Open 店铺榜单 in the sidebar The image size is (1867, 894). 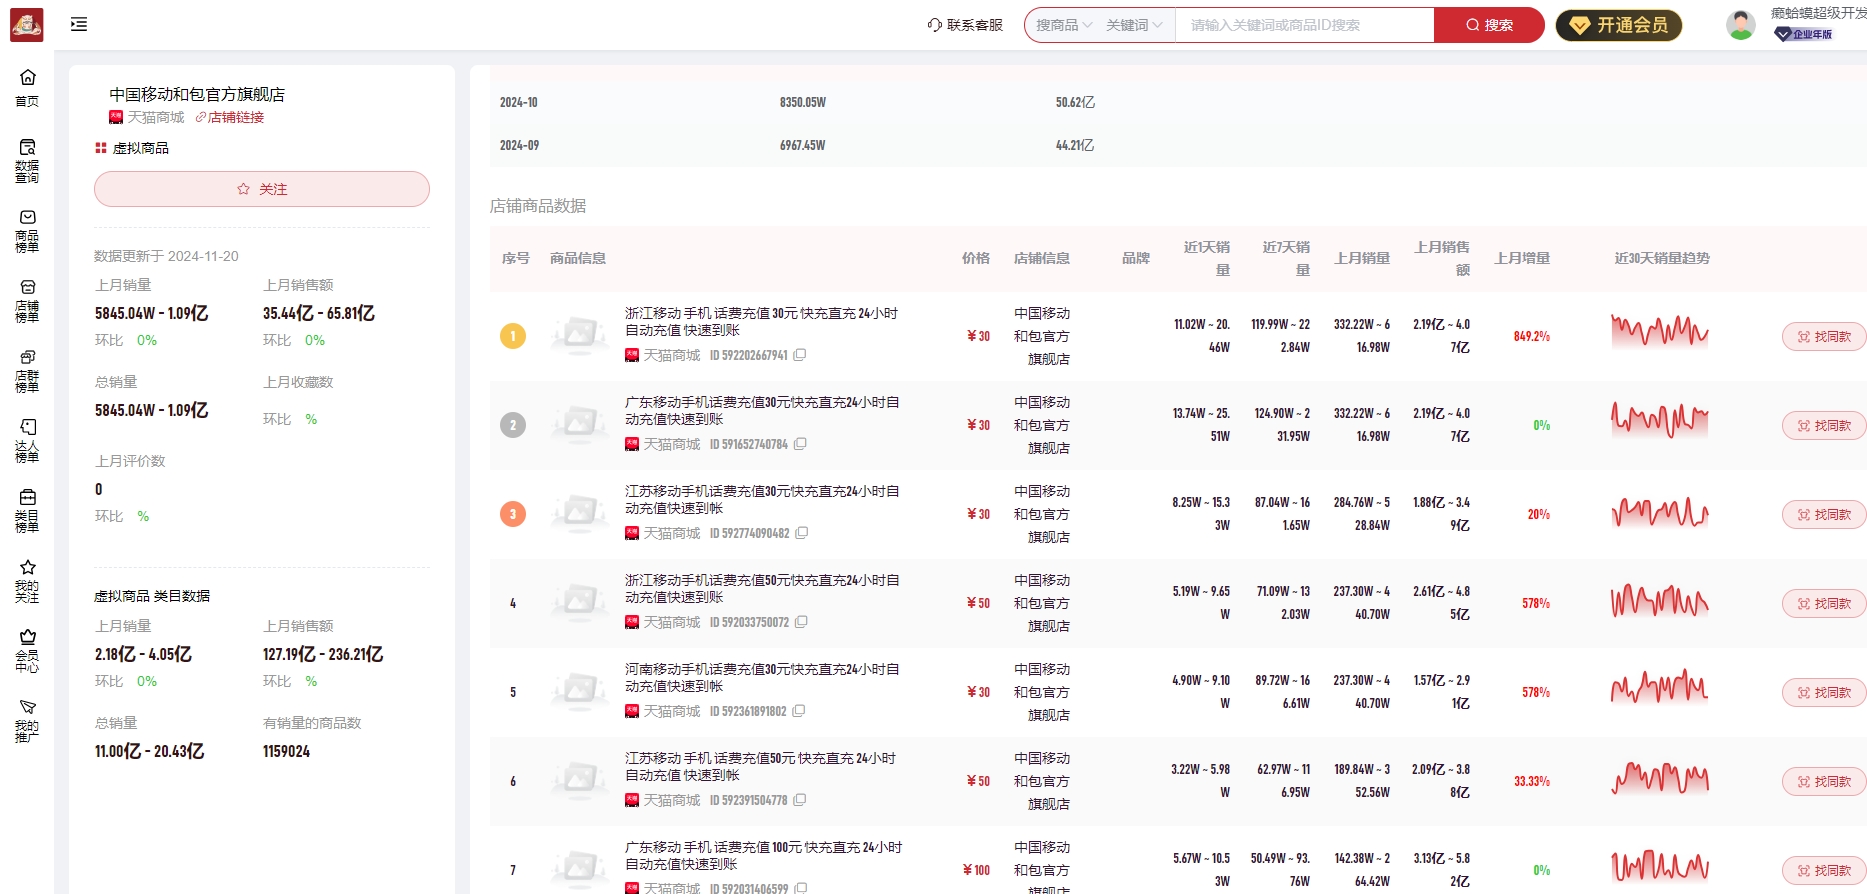[27, 300]
